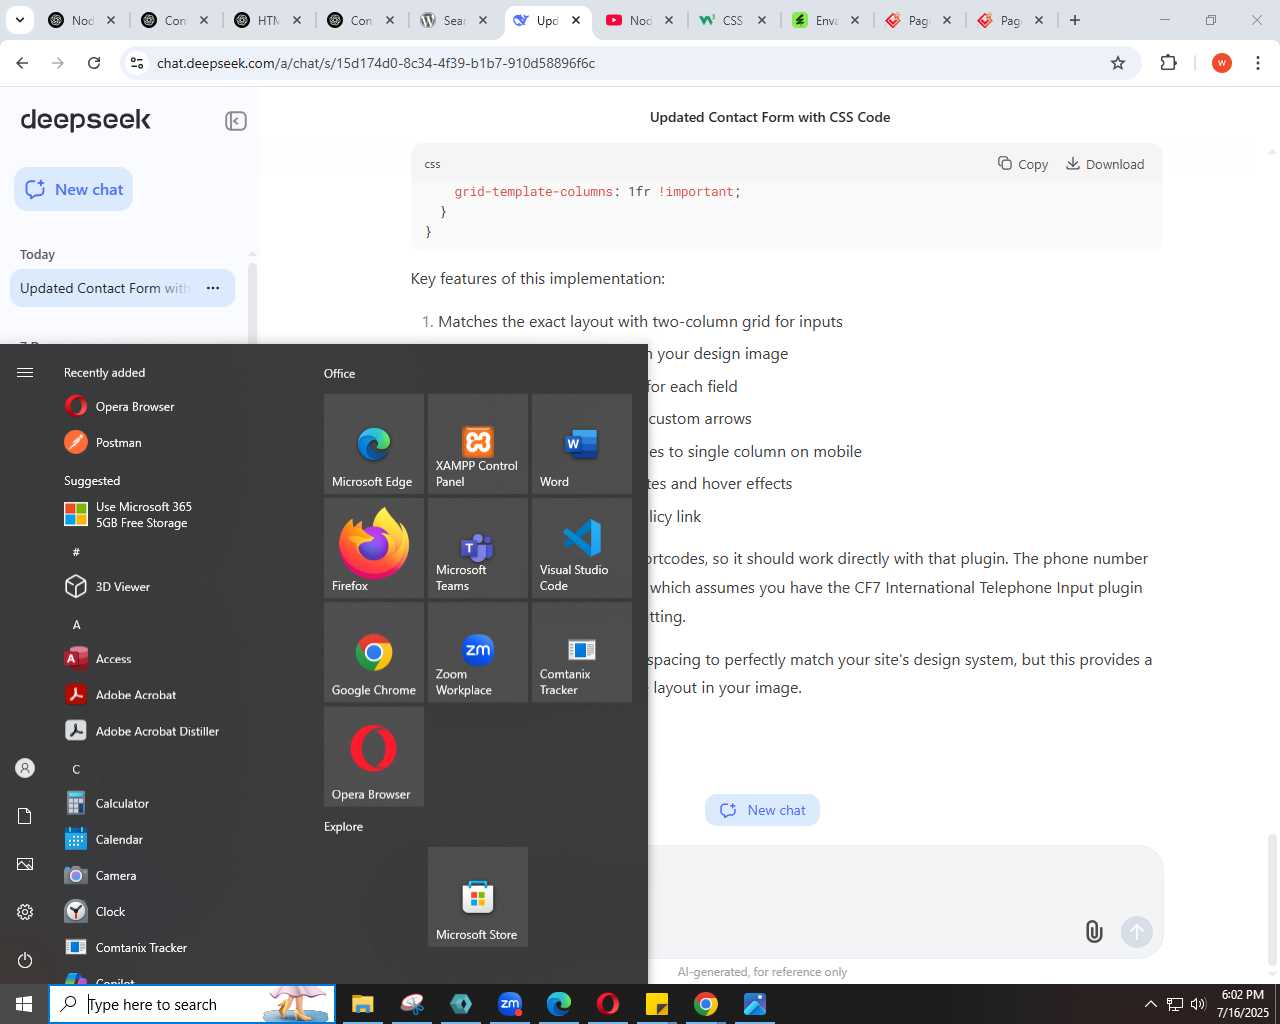The height and width of the screenshot is (1024, 1280).
Task: Open the Chrome profile avatar menu
Action: (1221, 63)
